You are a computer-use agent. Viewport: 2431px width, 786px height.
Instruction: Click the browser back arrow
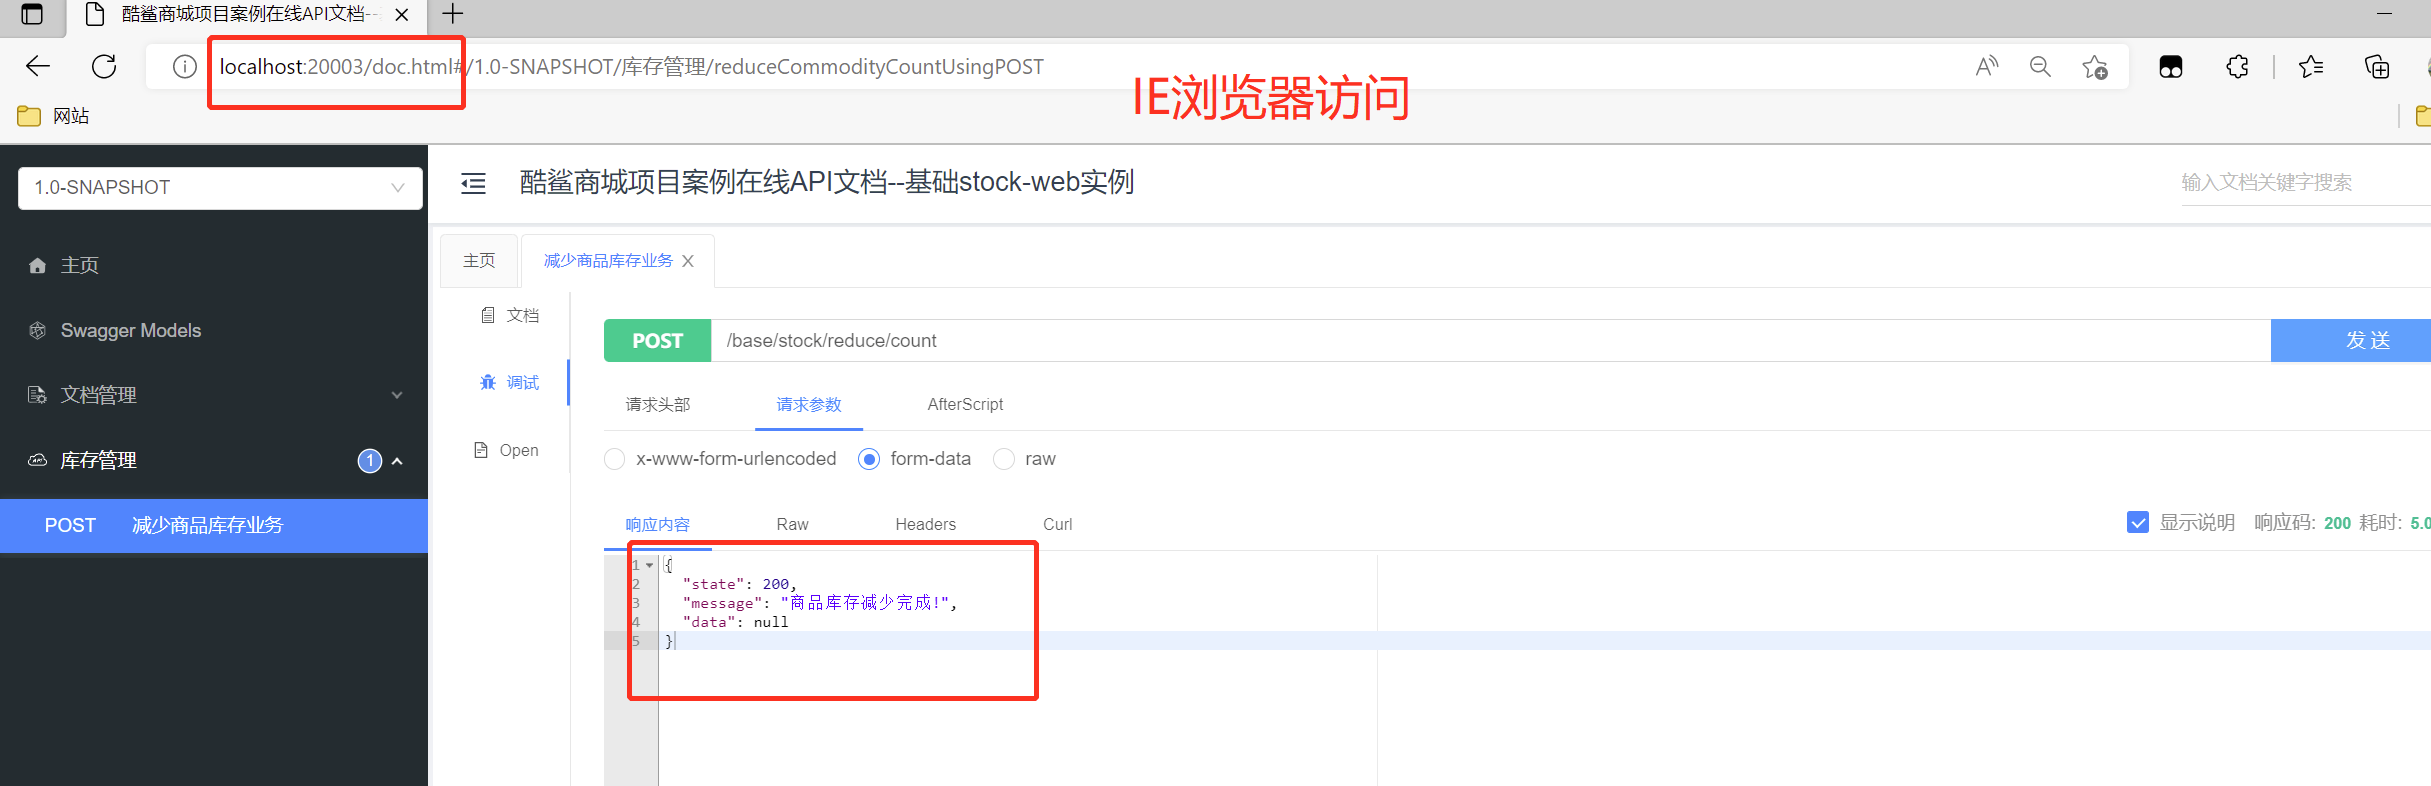pyautogui.click(x=38, y=67)
